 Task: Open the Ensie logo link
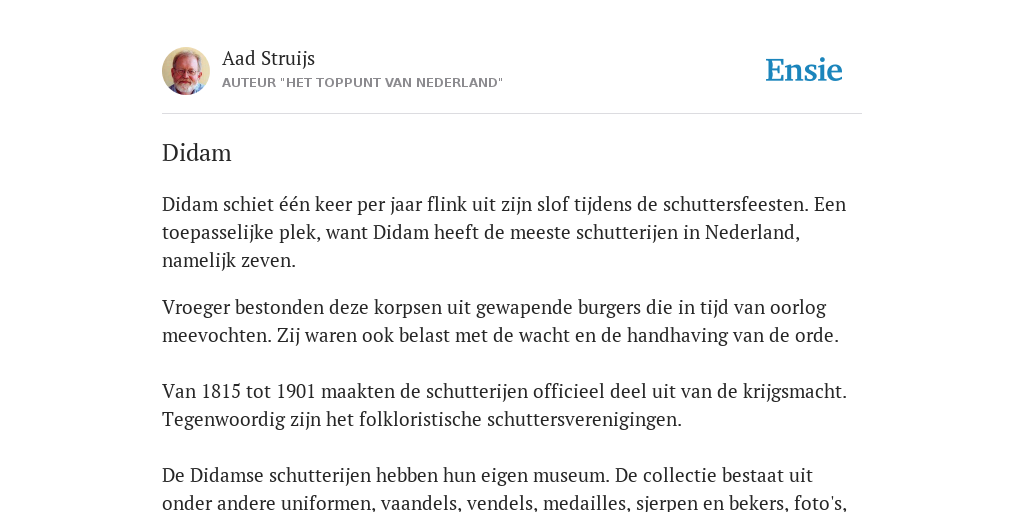click(804, 71)
